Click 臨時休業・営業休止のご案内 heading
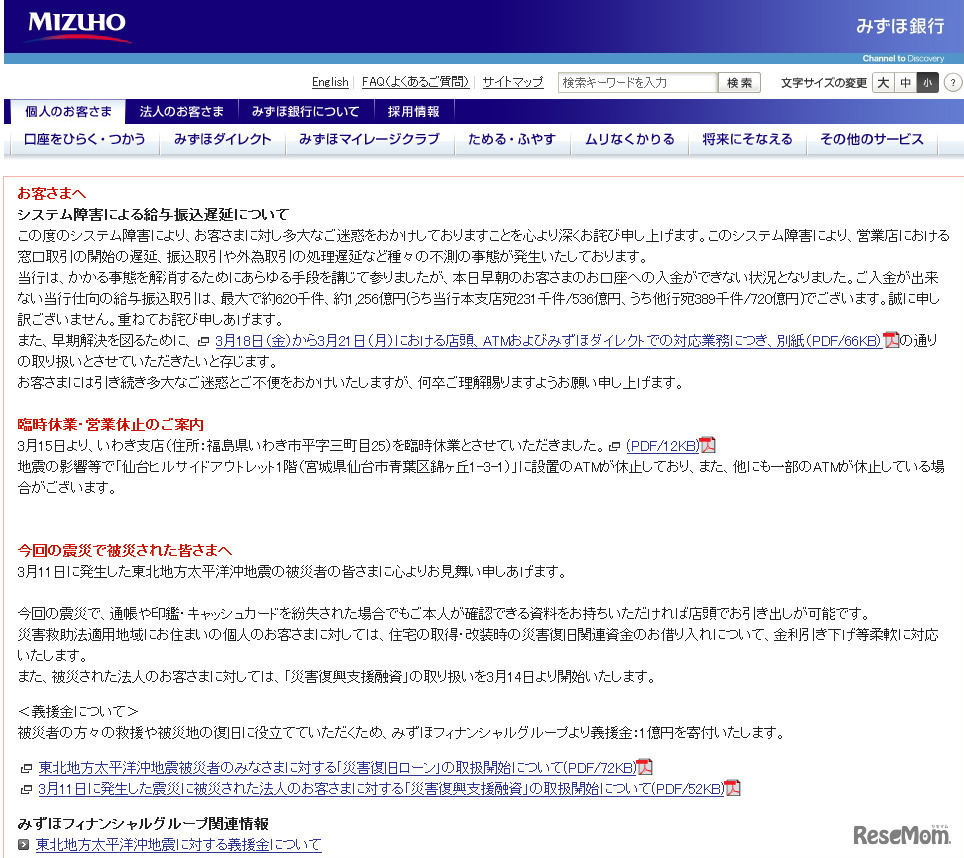 (x=111, y=425)
